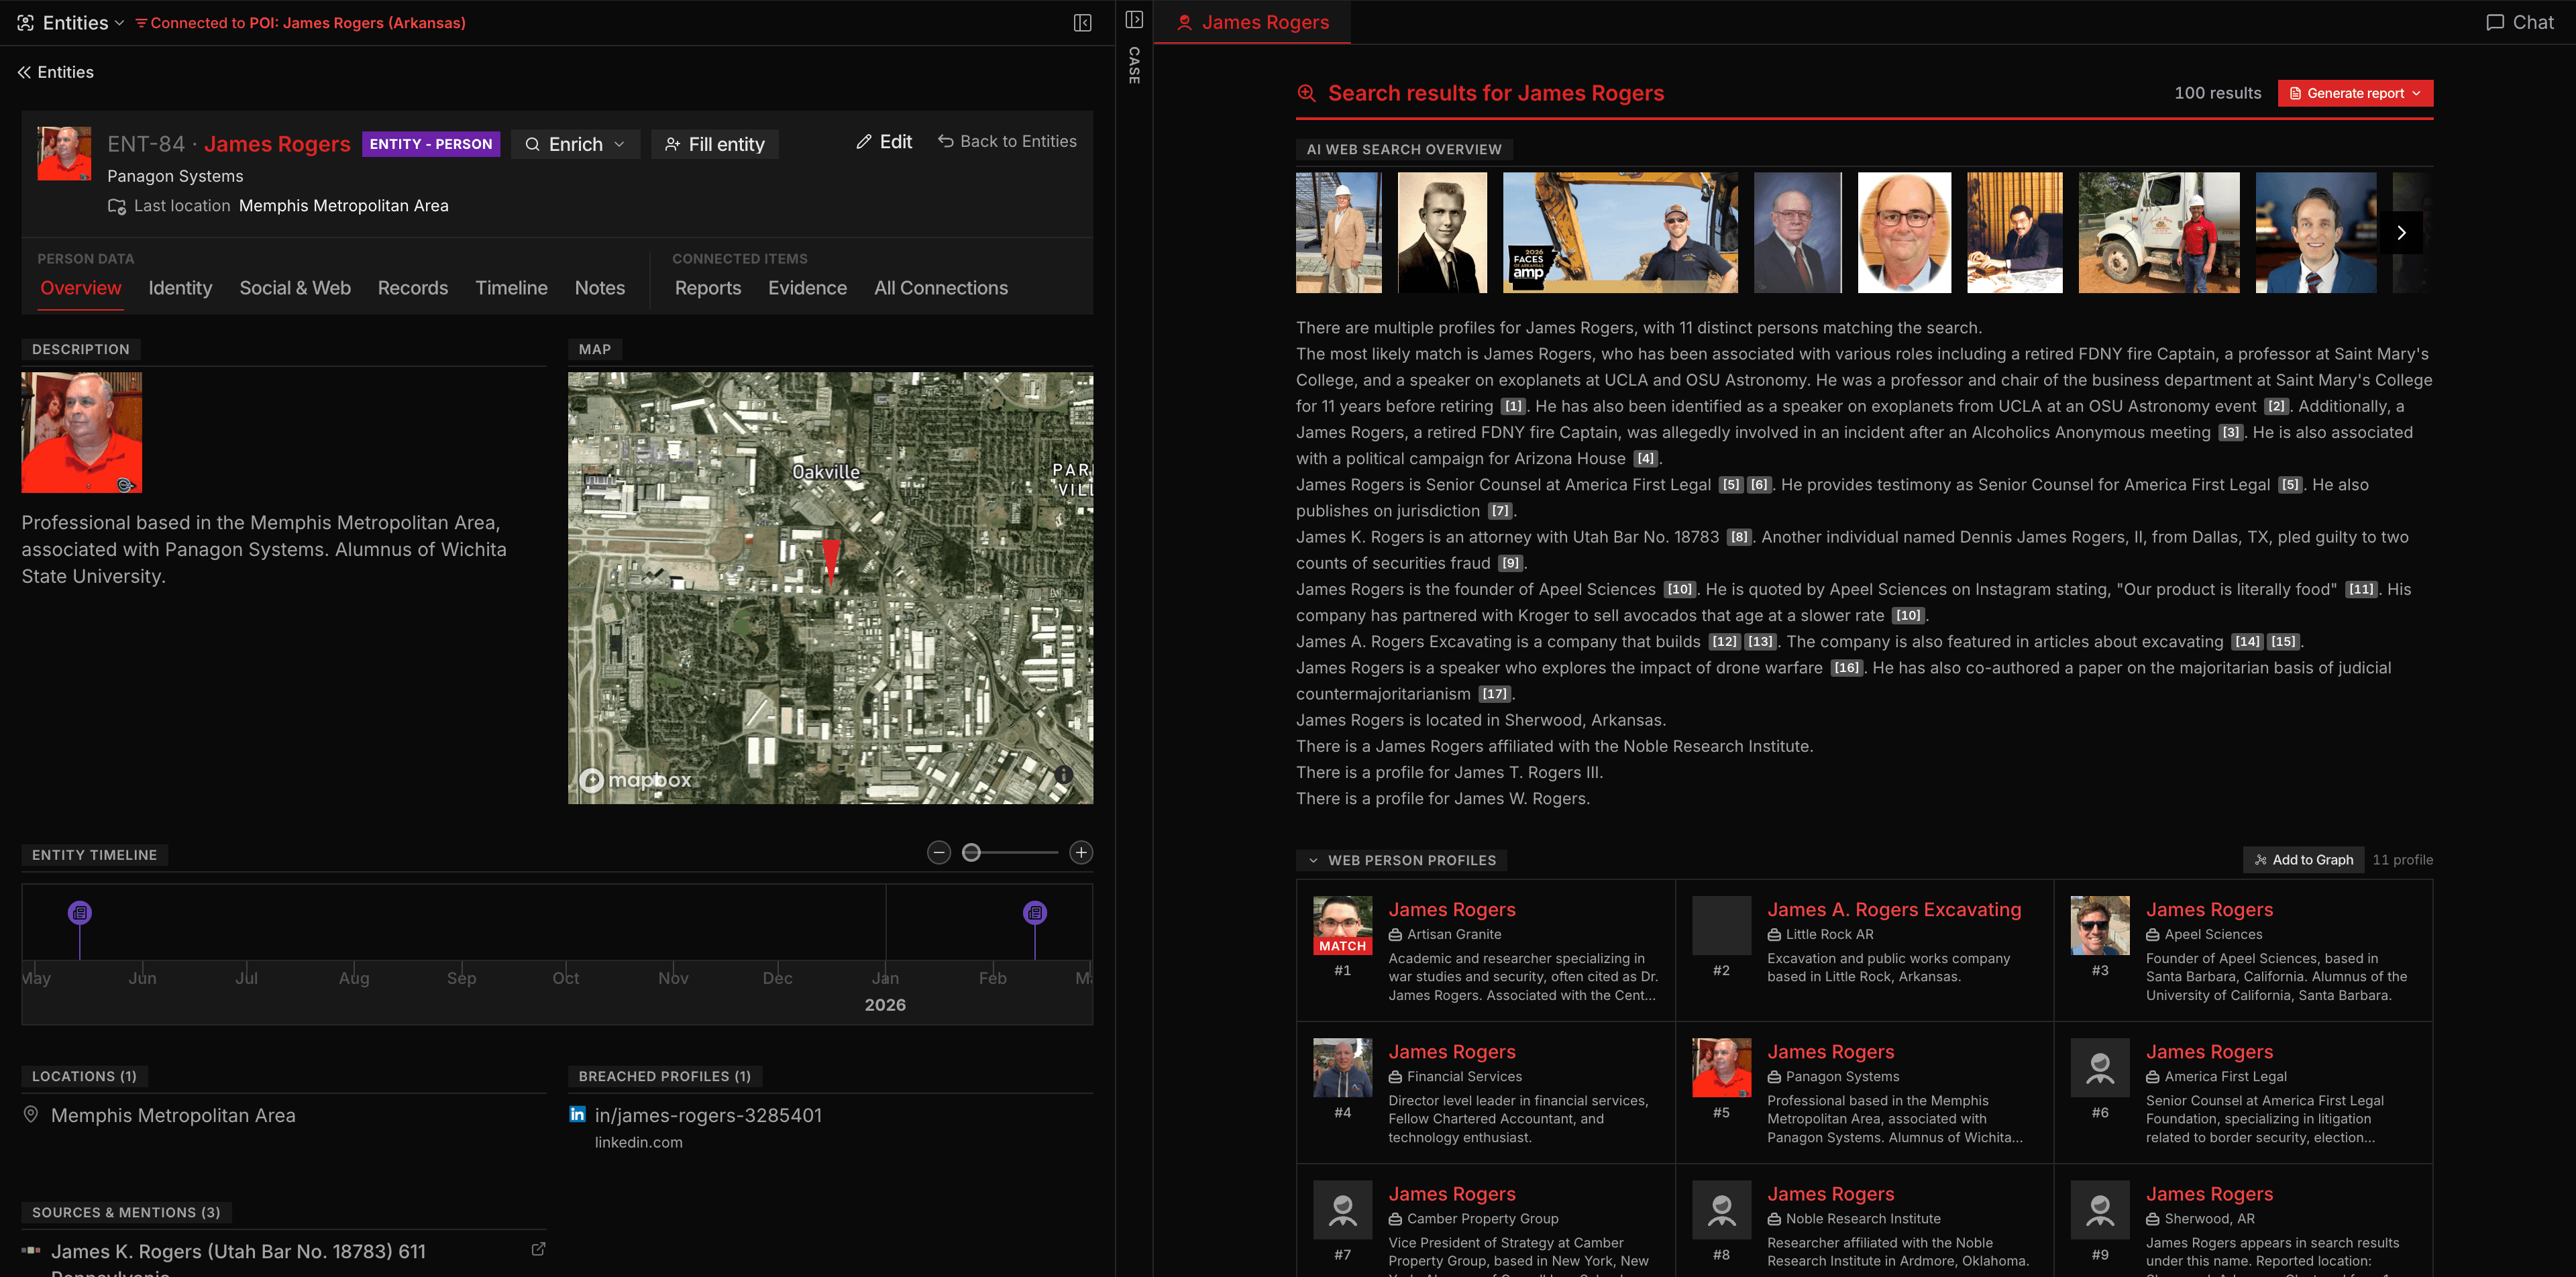
Task: Click the search results magnifier icon
Action: (1306, 93)
